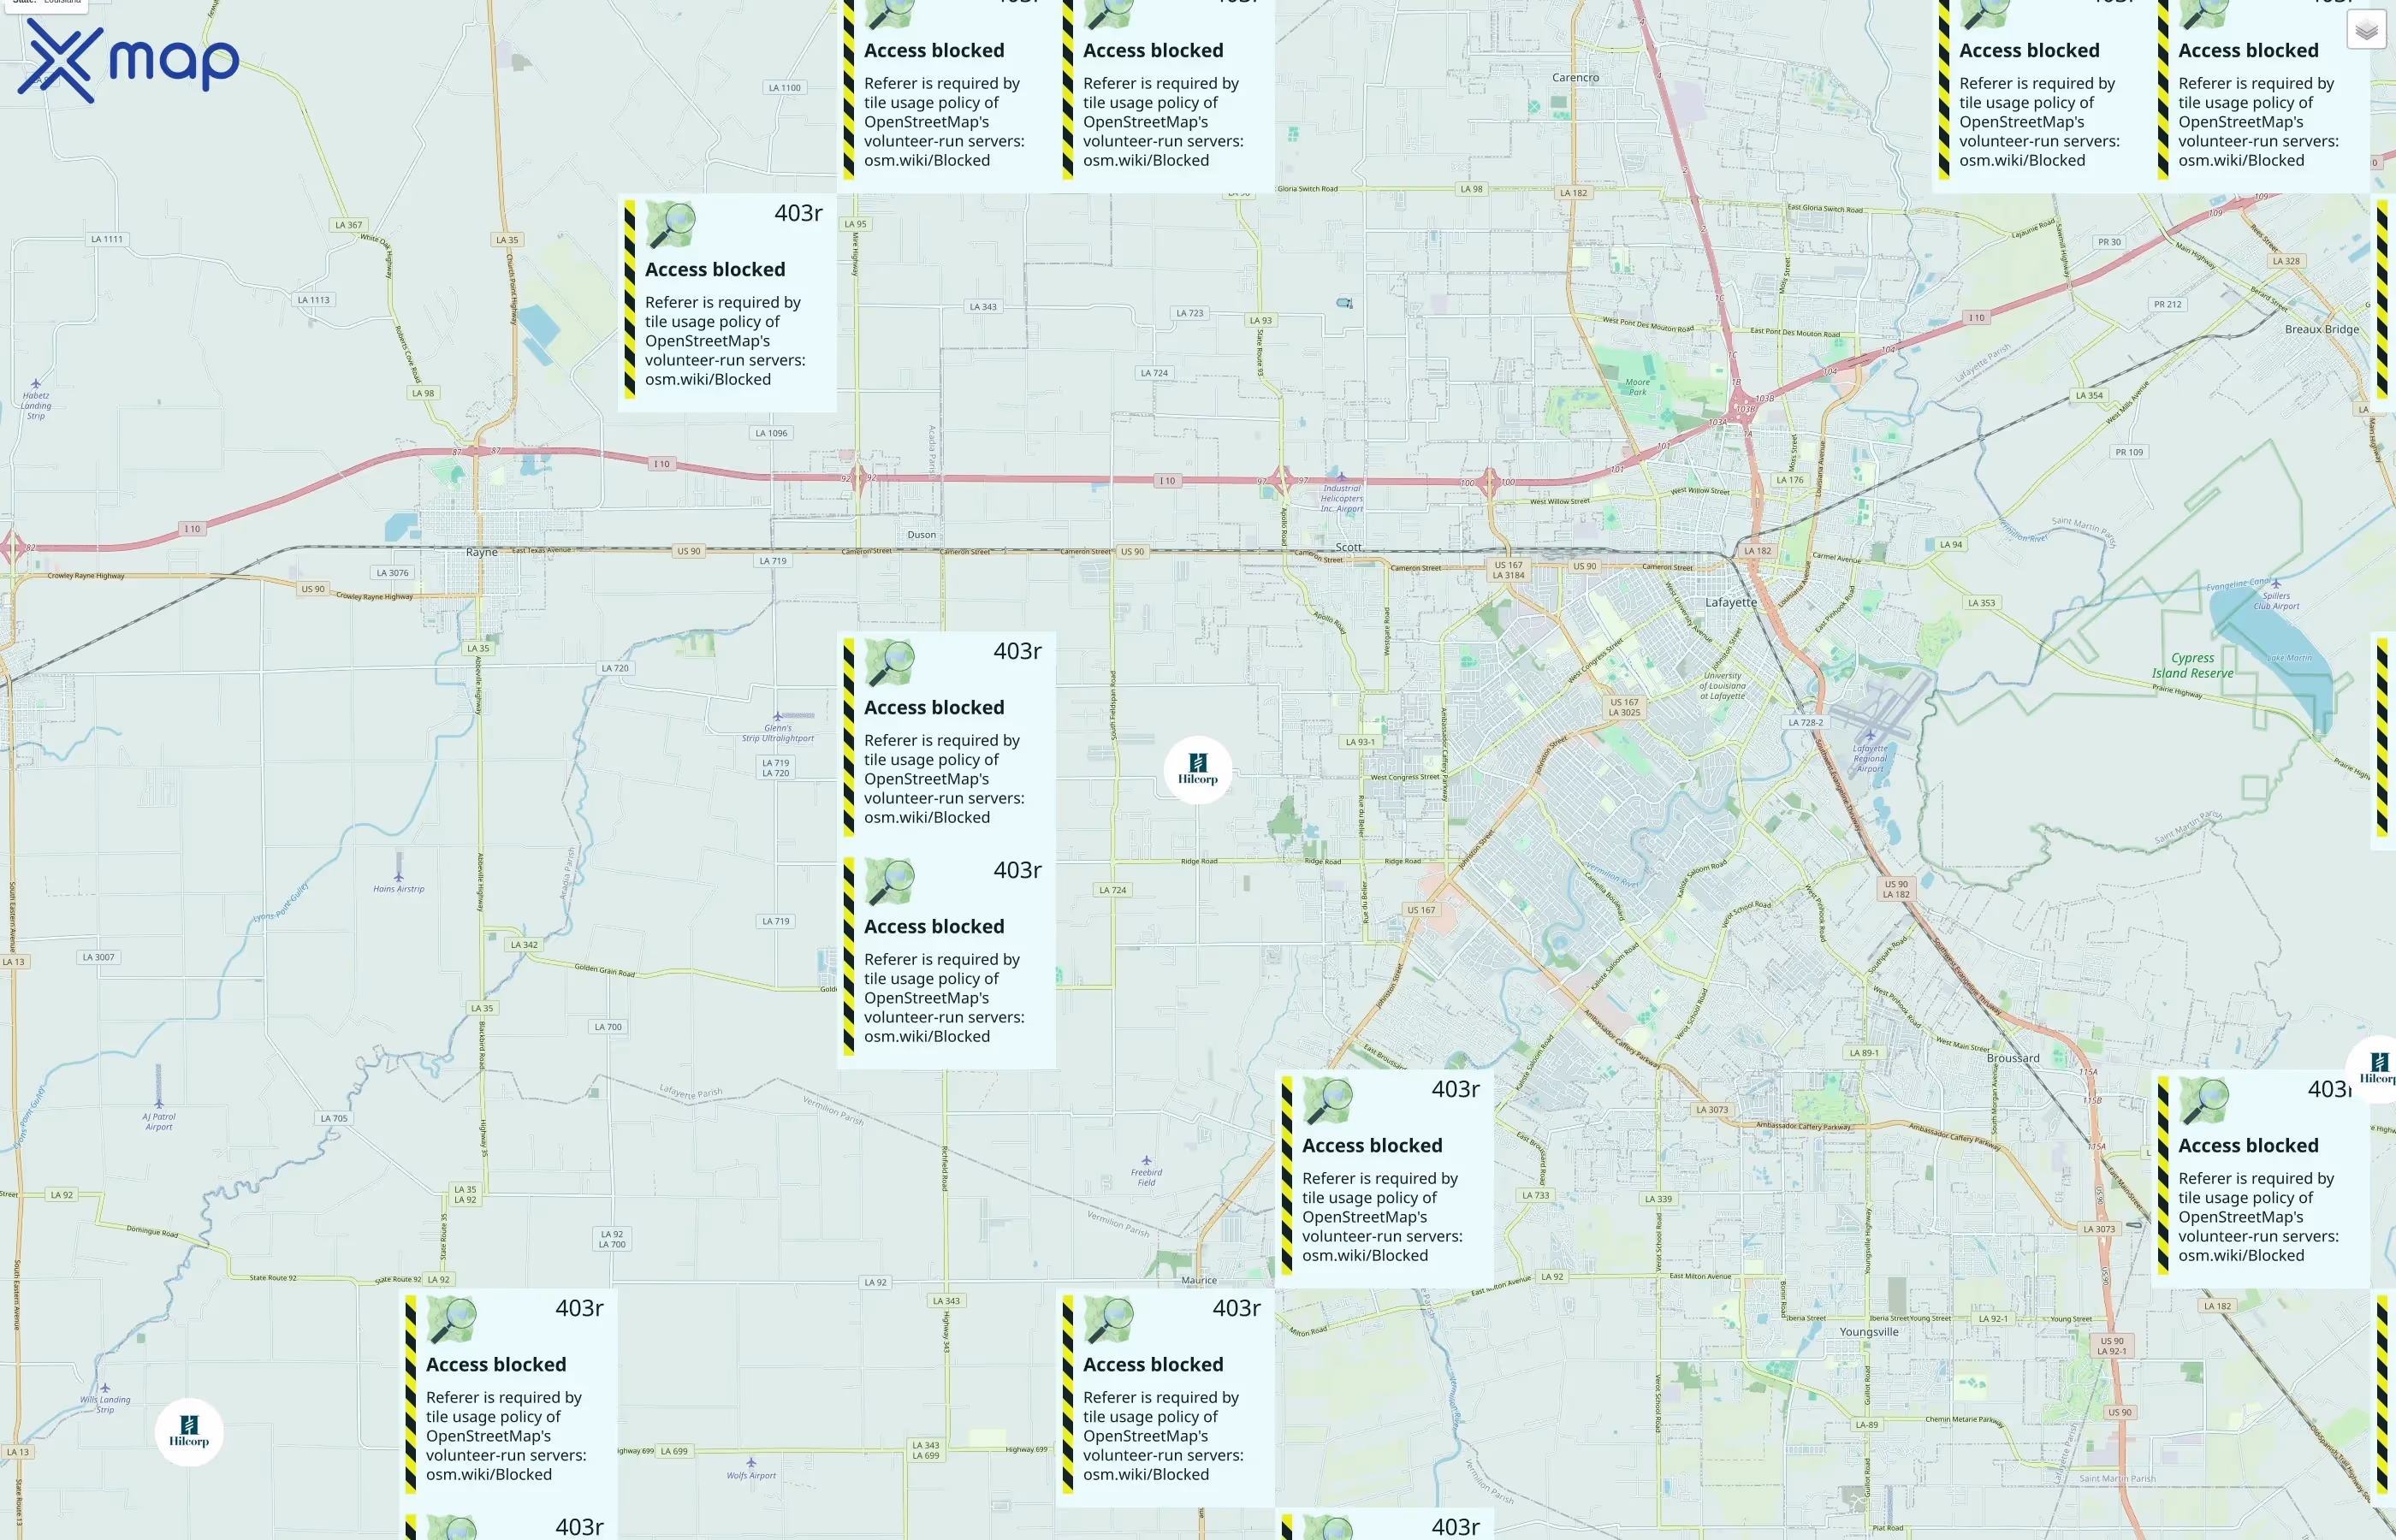Click the Lafayette city label

pyautogui.click(x=1731, y=602)
